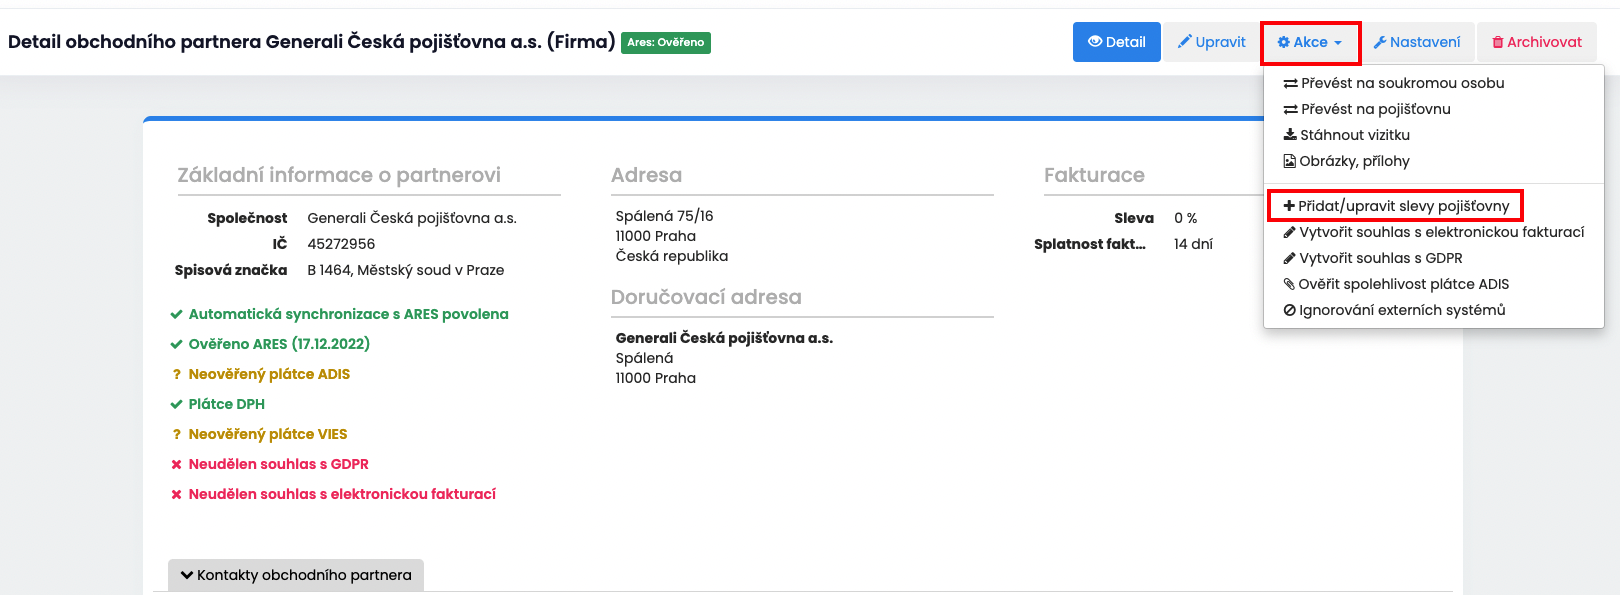Click the chevron icon beside Kontakty obchodního partnera
This screenshot has height=595, width=1620.
pyautogui.click(x=187, y=575)
